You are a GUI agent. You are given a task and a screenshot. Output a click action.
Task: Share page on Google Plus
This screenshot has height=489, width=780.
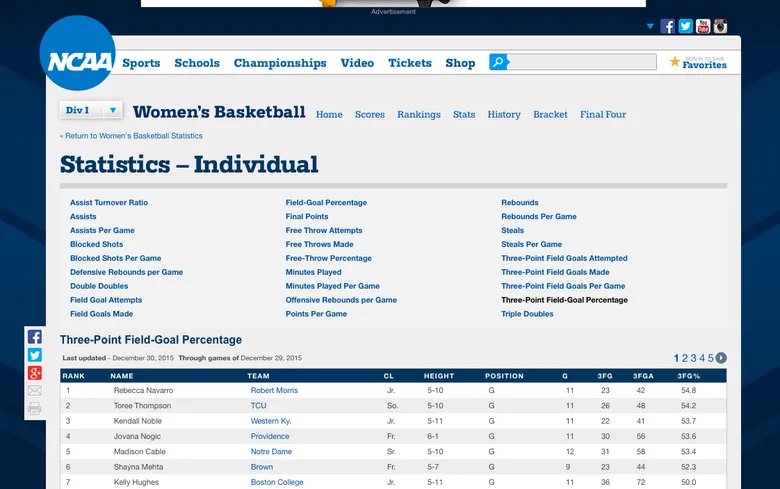(x=35, y=373)
